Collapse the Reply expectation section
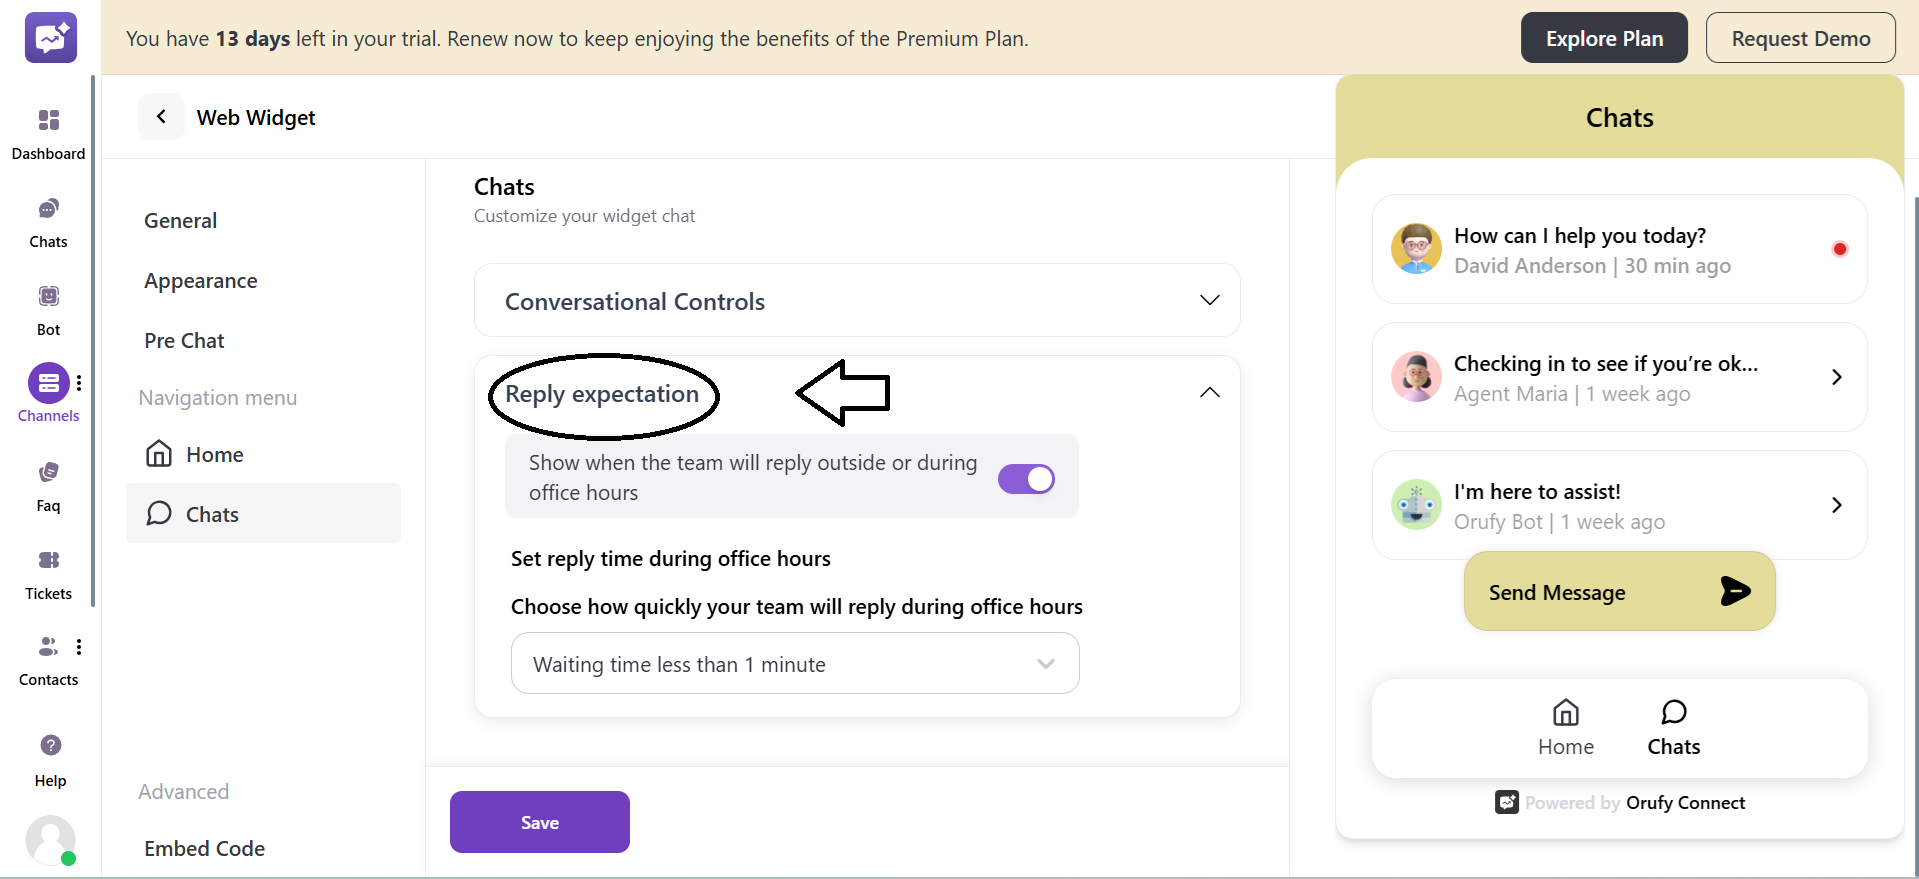The image size is (1919, 879). tap(1209, 392)
